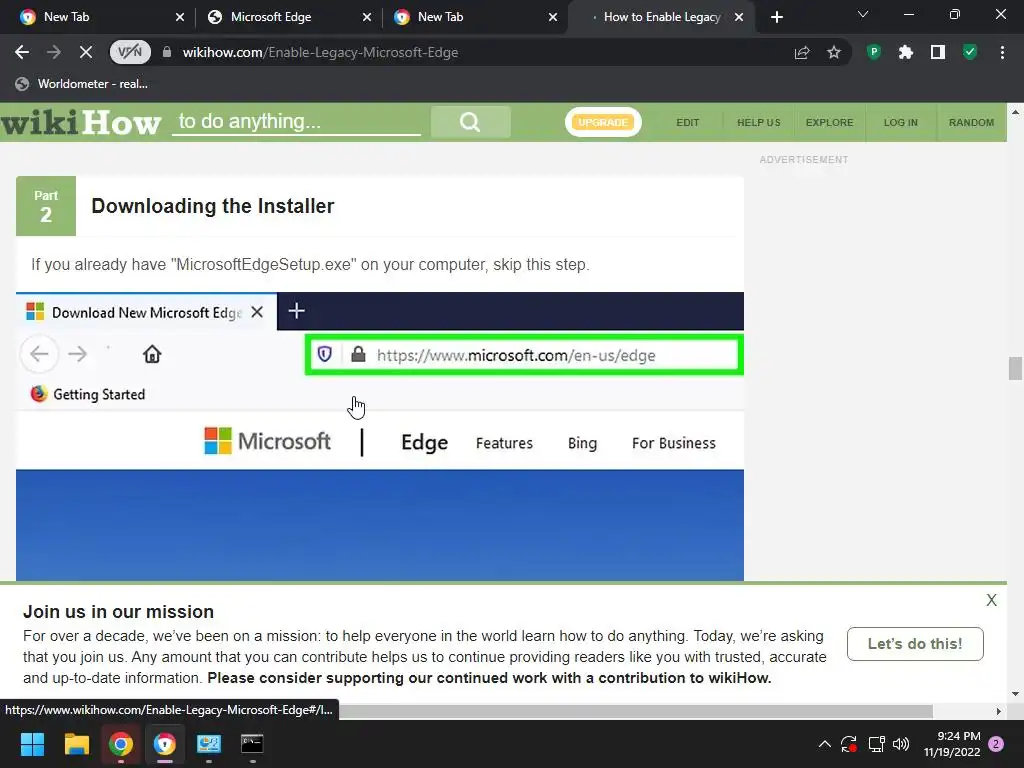
Task: Open a new browser tab
Action: pos(776,17)
